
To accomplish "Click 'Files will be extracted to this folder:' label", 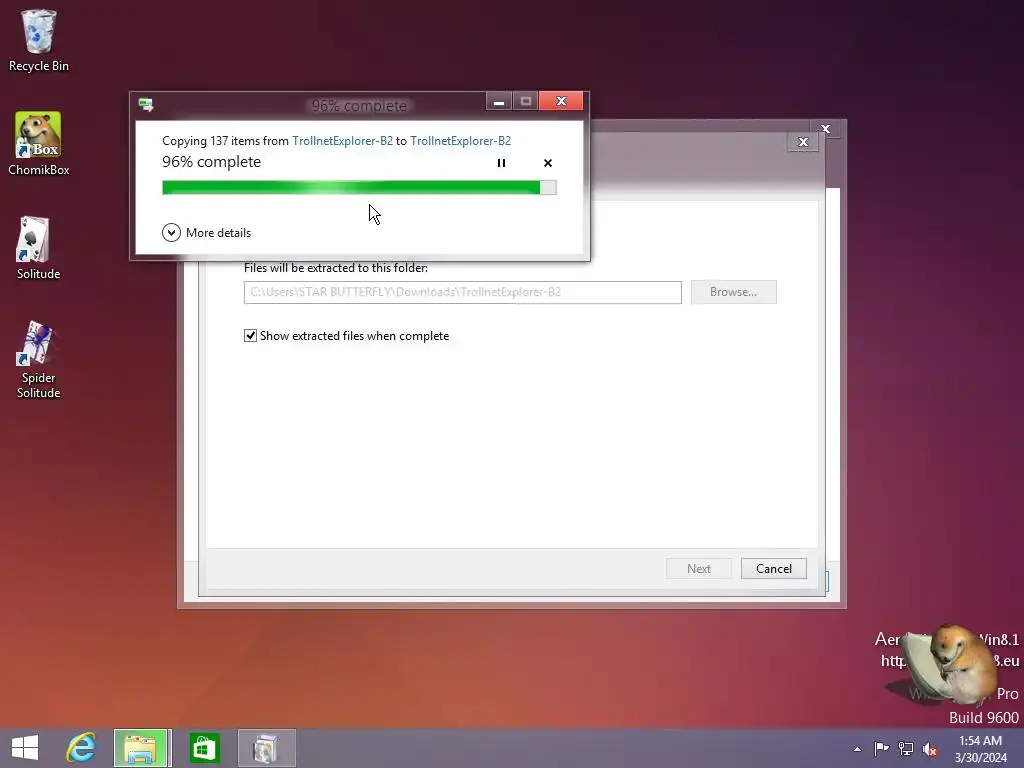I will pyautogui.click(x=336, y=268).
